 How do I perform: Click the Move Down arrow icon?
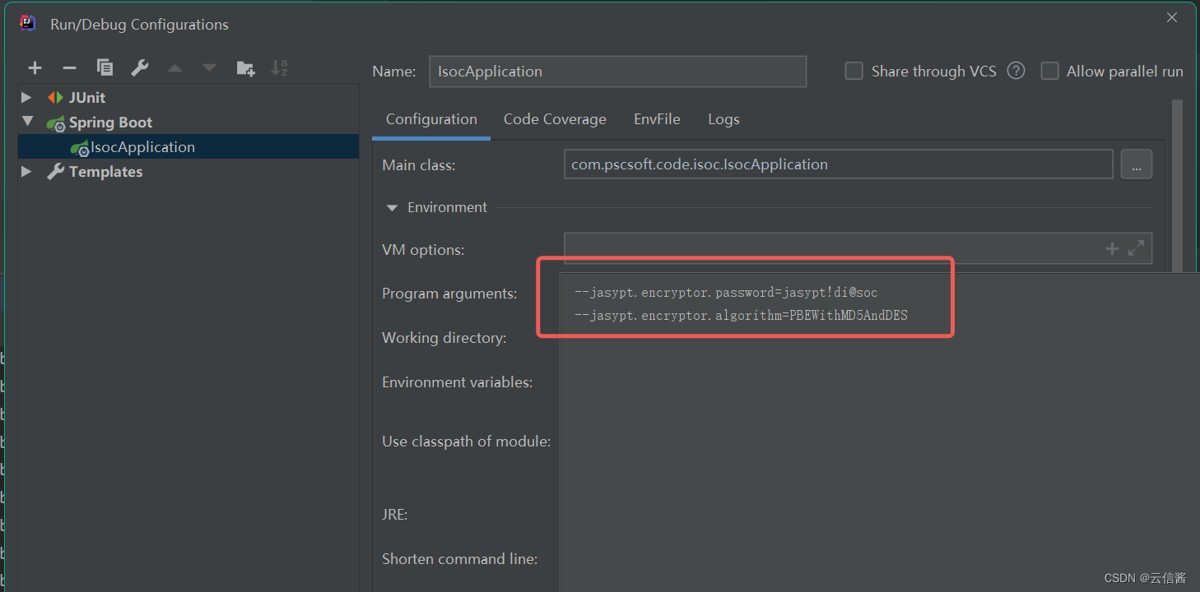pyautogui.click(x=209, y=68)
